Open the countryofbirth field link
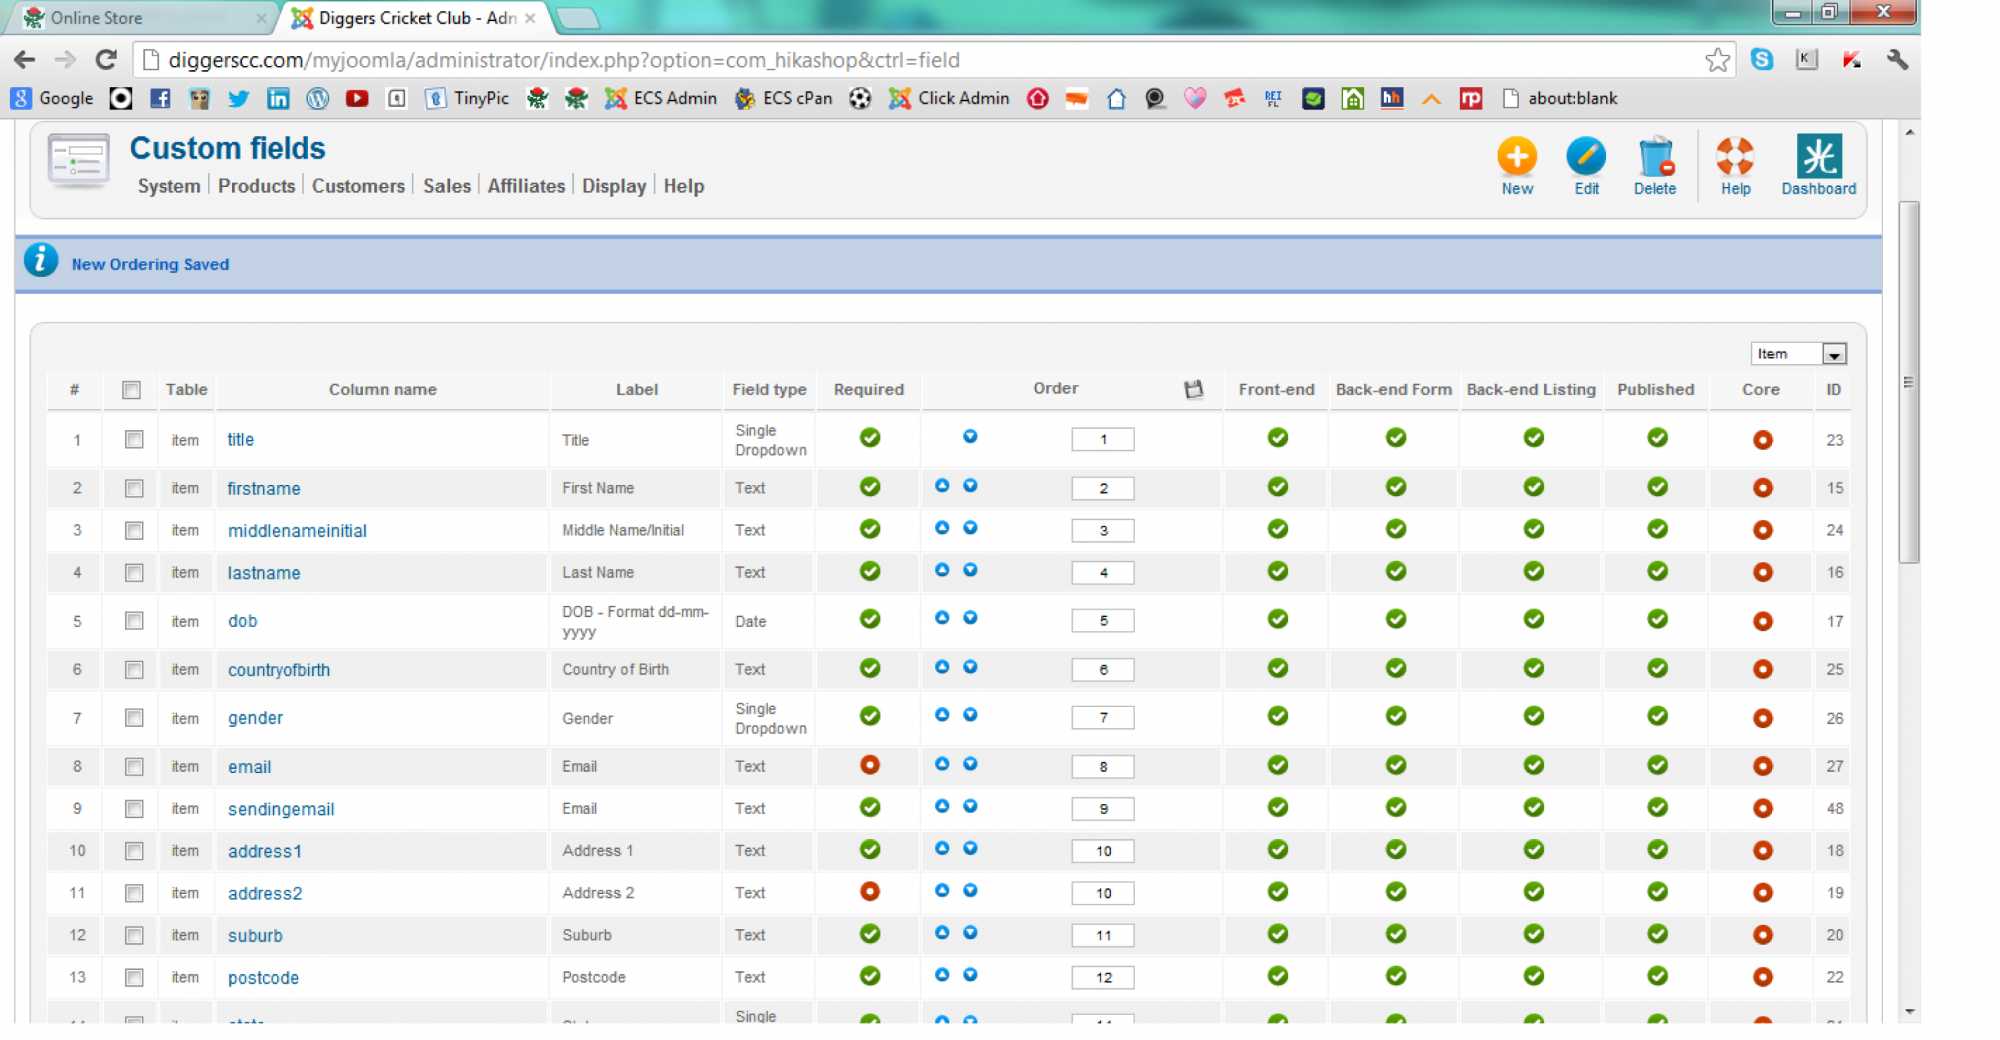The height and width of the screenshot is (1040, 2000). click(x=279, y=670)
